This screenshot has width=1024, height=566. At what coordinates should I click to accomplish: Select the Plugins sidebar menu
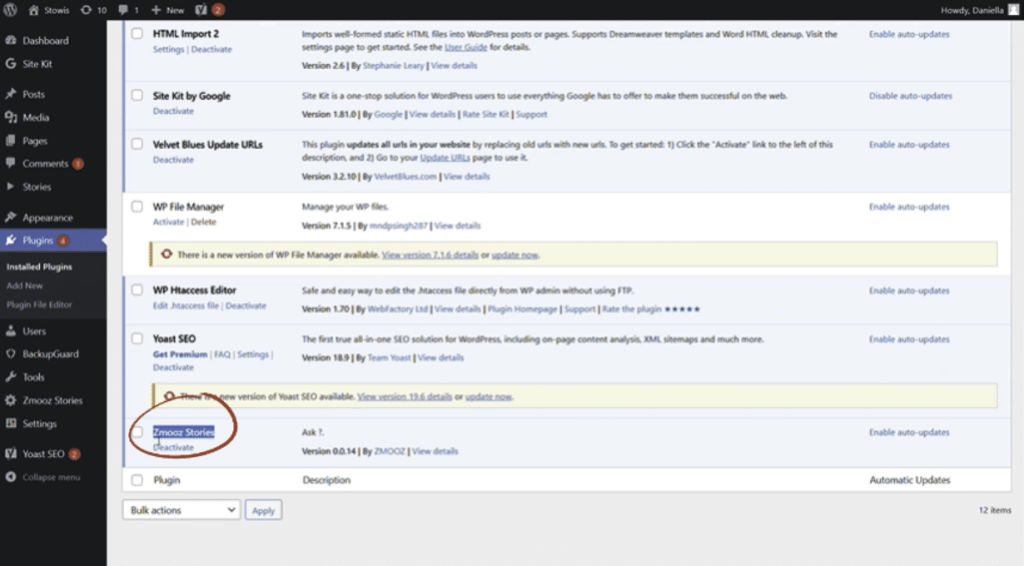pyautogui.click(x=37, y=240)
